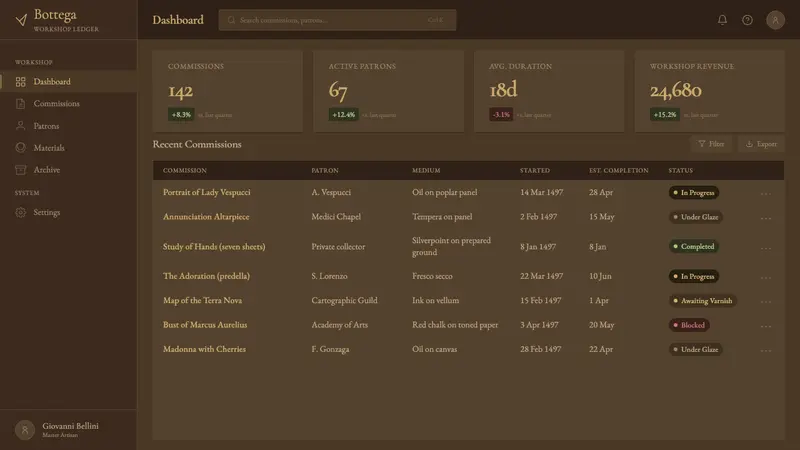
Task: Click medium Red chalk on toned paper
Action: pyautogui.click(x=455, y=325)
